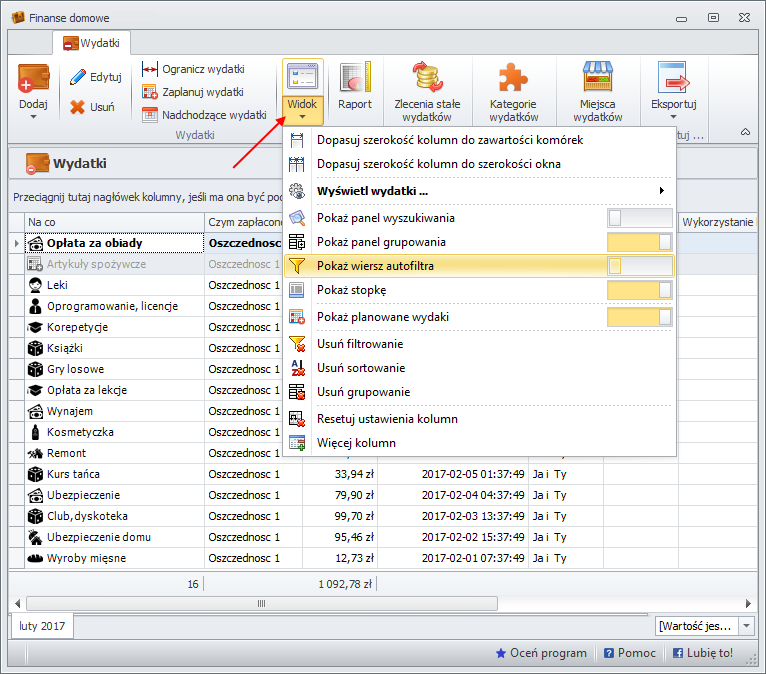Open Miejsca wydatków shop icon
The image size is (766, 674).
click(x=598, y=80)
